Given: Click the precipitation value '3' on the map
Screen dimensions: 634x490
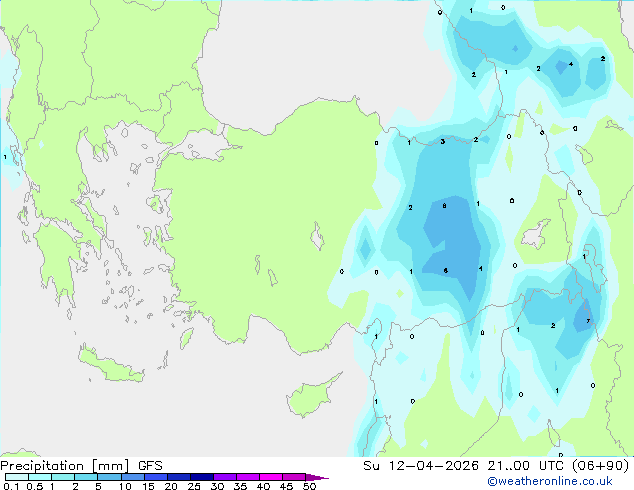Looking at the screenshot, I should (443, 142).
